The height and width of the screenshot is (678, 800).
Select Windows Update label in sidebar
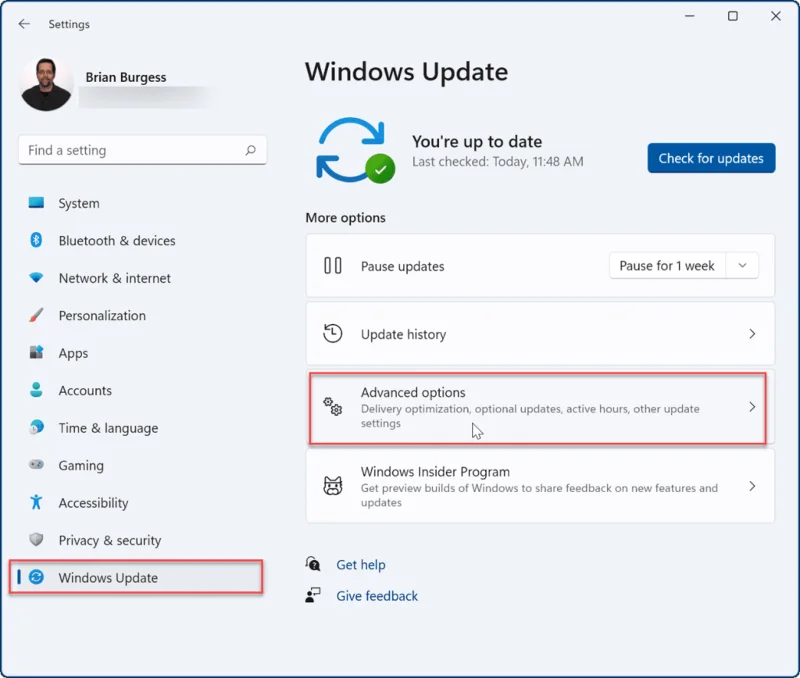coord(108,577)
